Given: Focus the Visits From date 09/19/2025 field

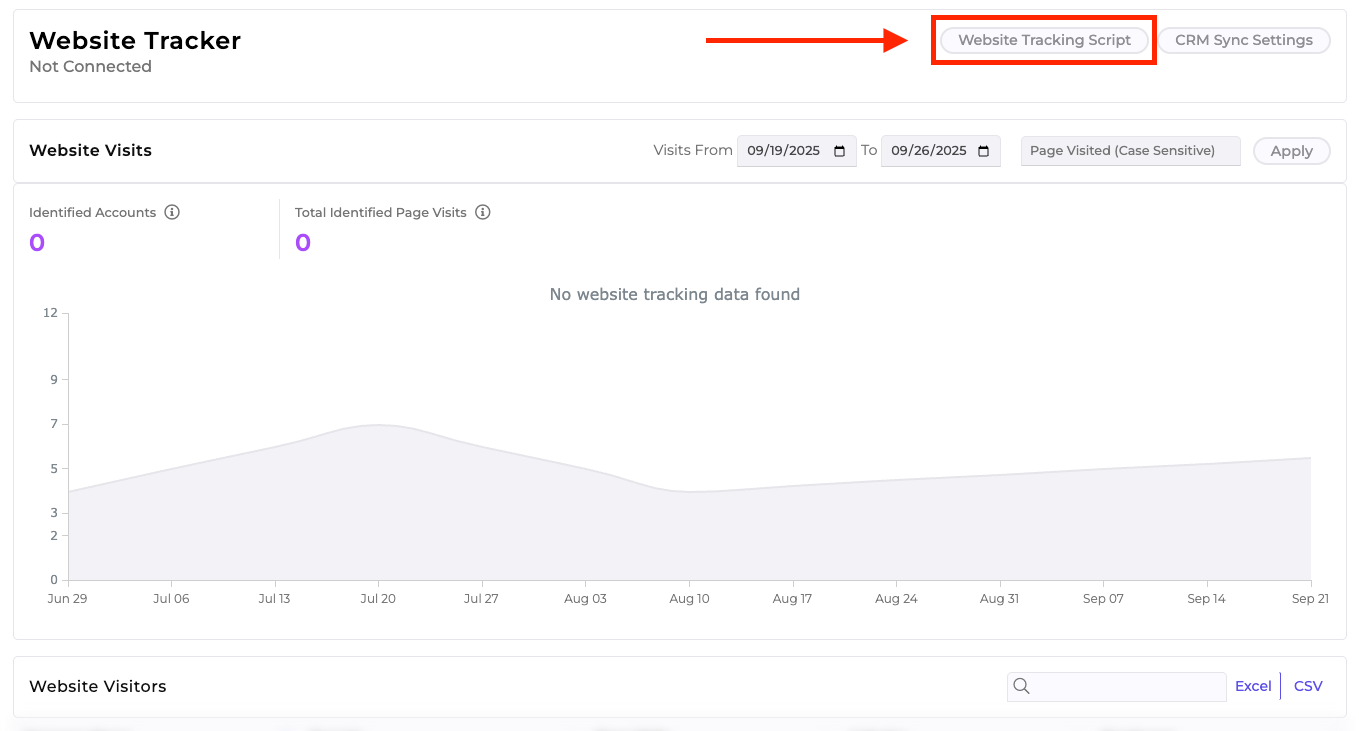Looking at the screenshot, I should tap(783, 151).
